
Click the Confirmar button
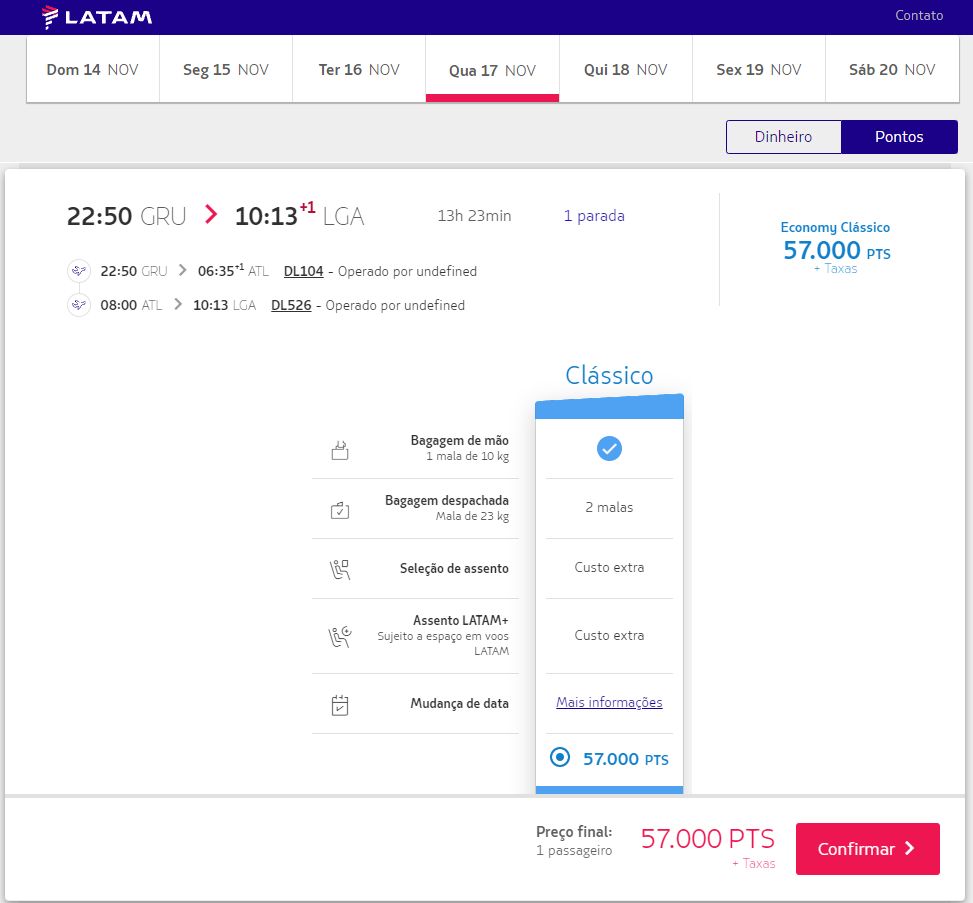tap(868, 848)
